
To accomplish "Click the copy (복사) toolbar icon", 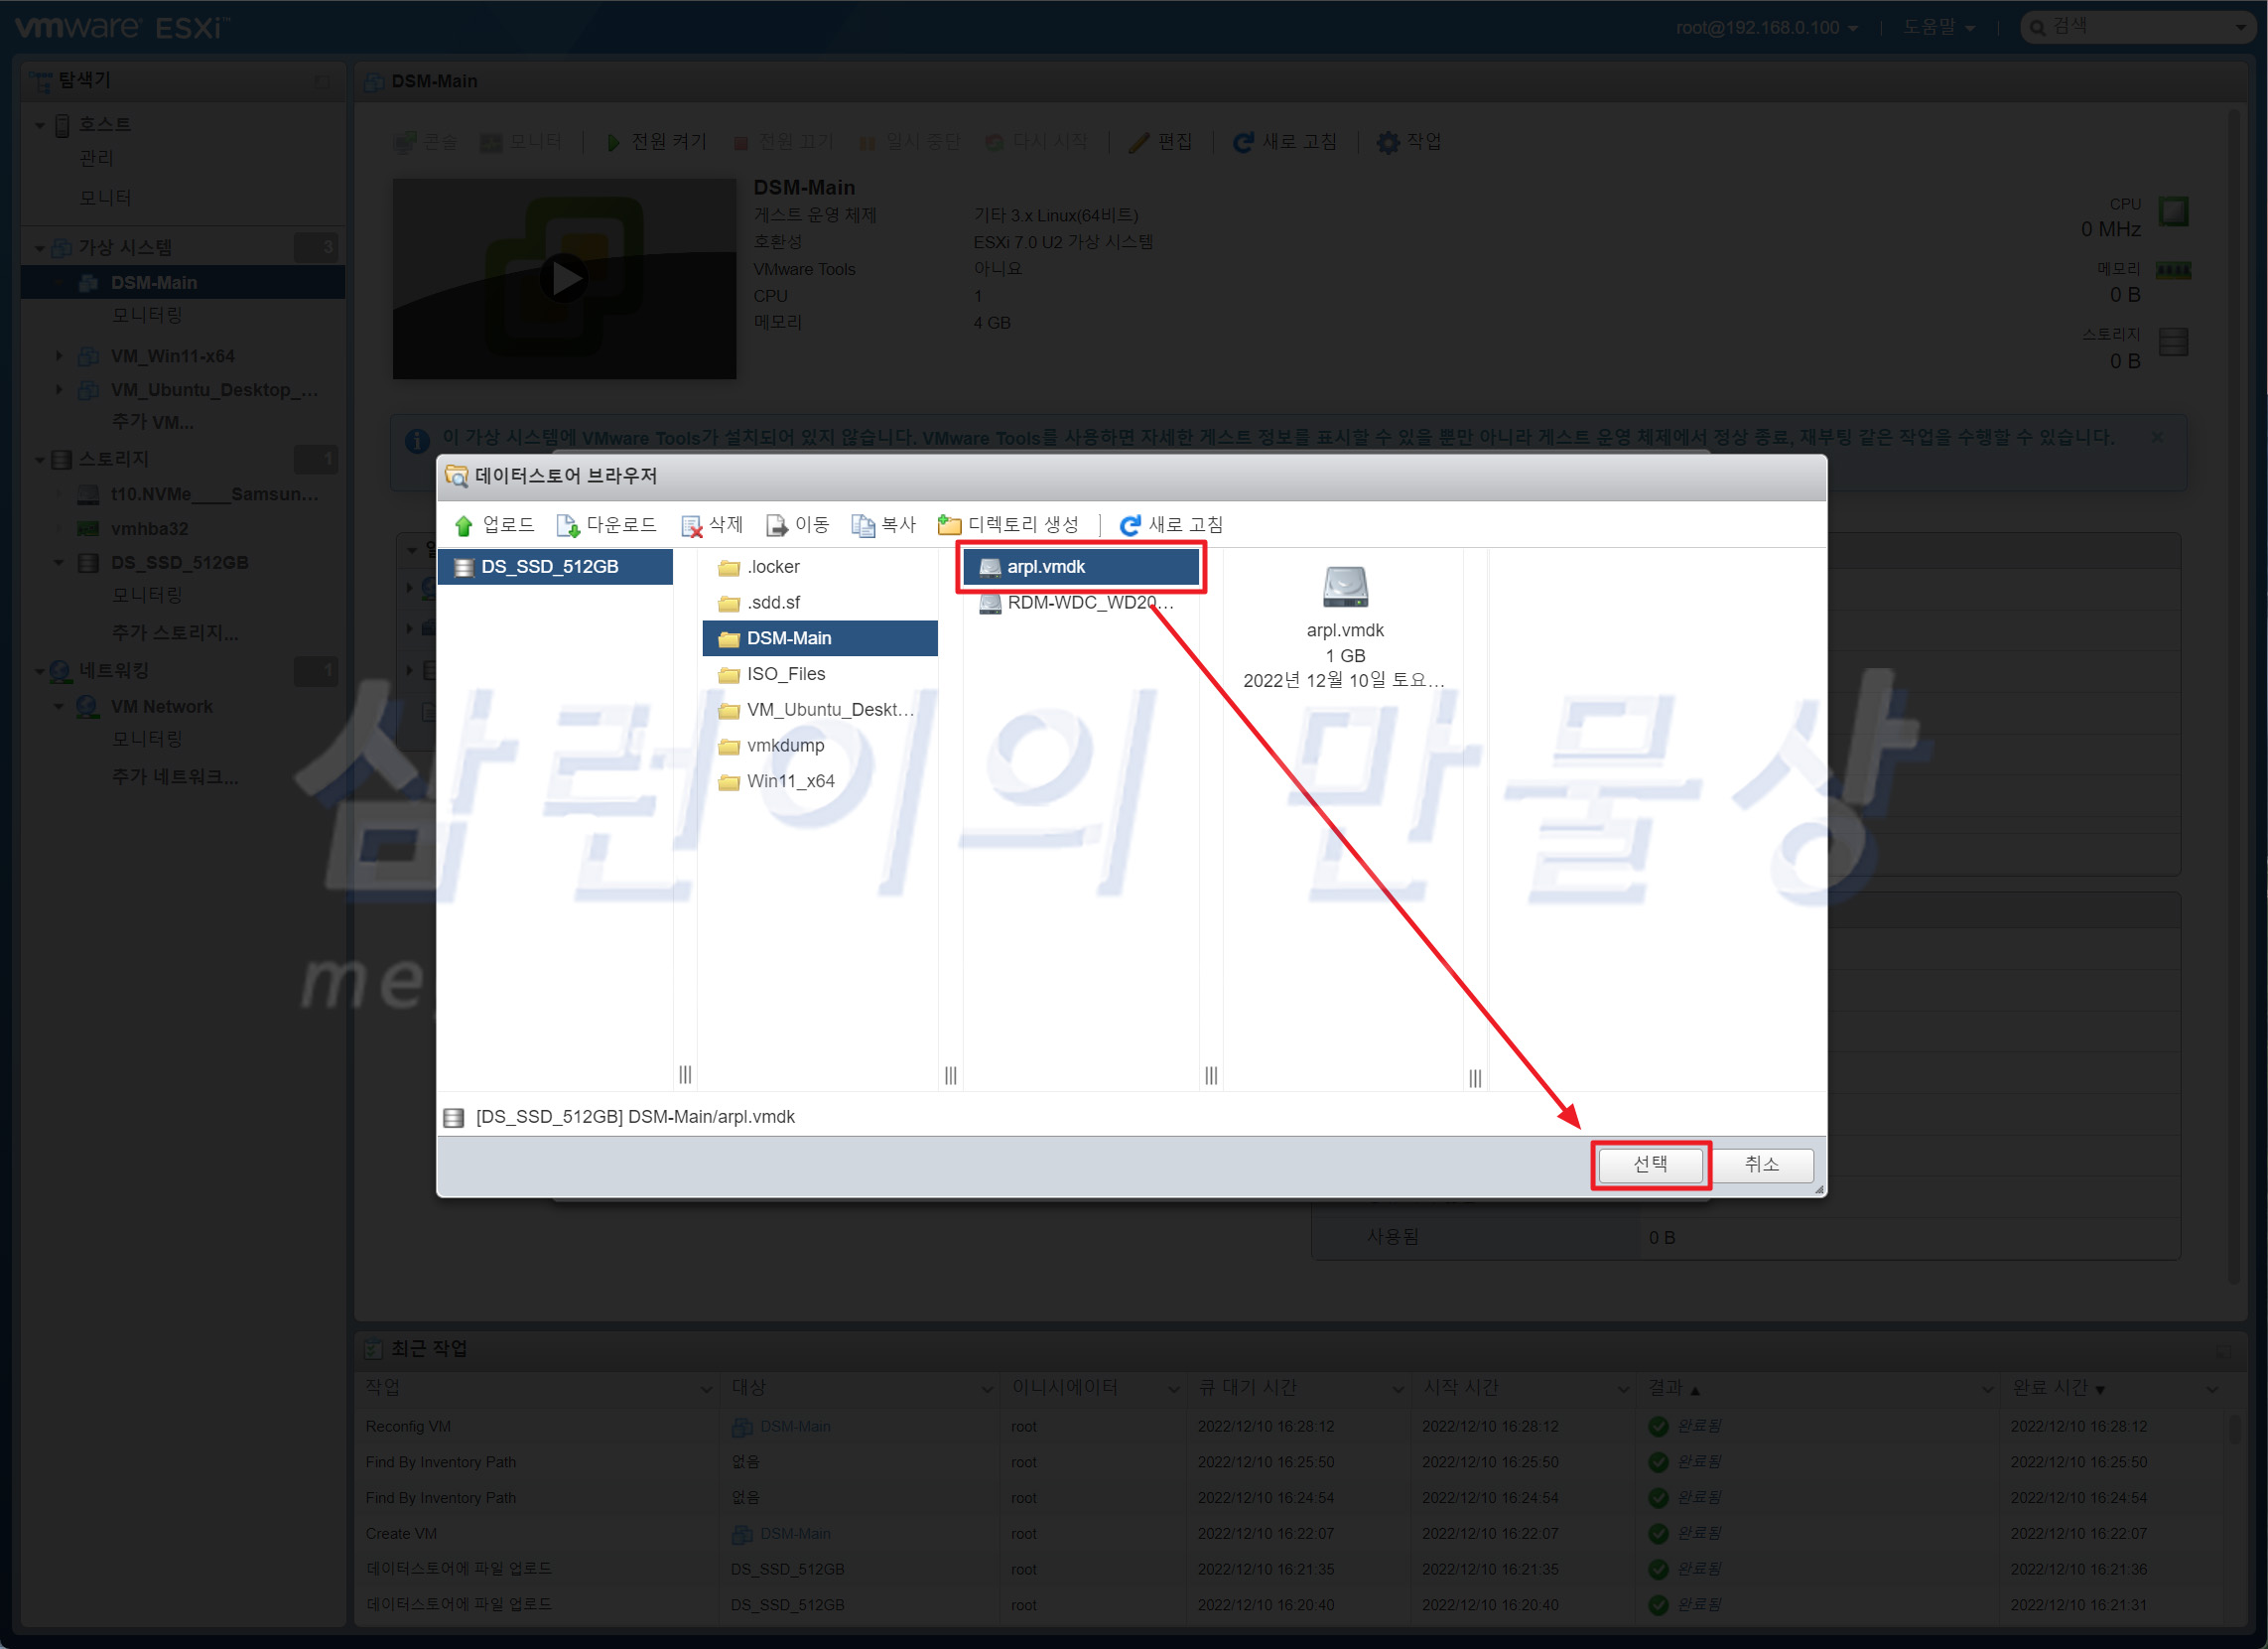I will click(863, 525).
